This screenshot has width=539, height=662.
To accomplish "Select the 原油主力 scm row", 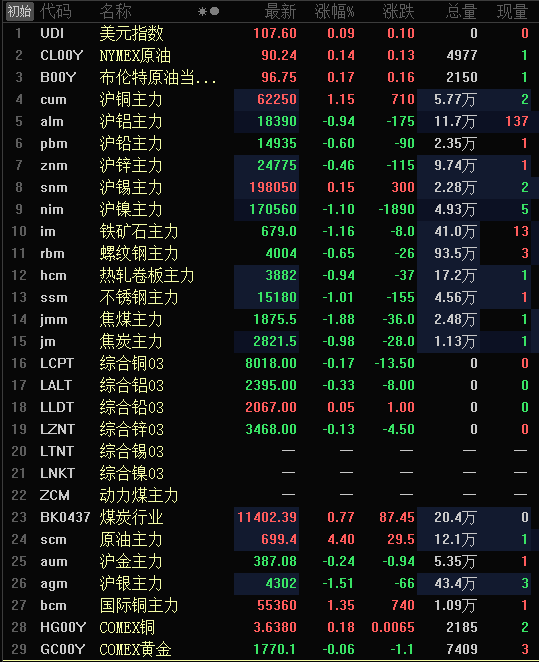I will click(269, 539).
